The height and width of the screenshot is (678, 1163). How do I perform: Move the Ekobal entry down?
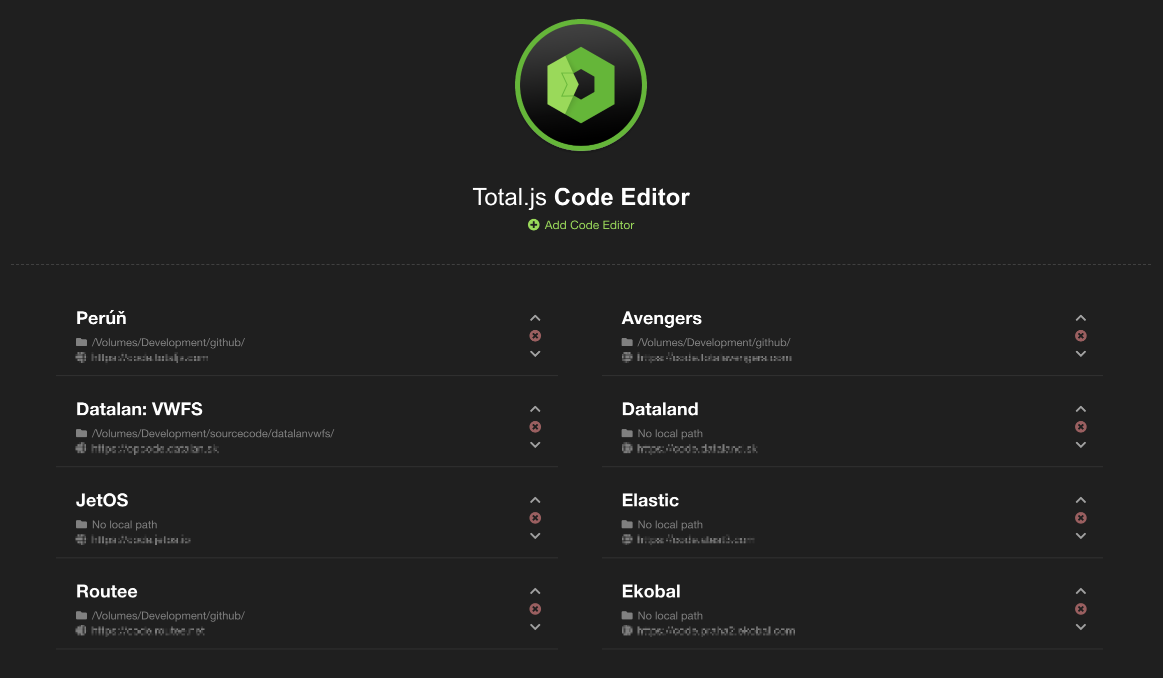tap(1081, 628)
